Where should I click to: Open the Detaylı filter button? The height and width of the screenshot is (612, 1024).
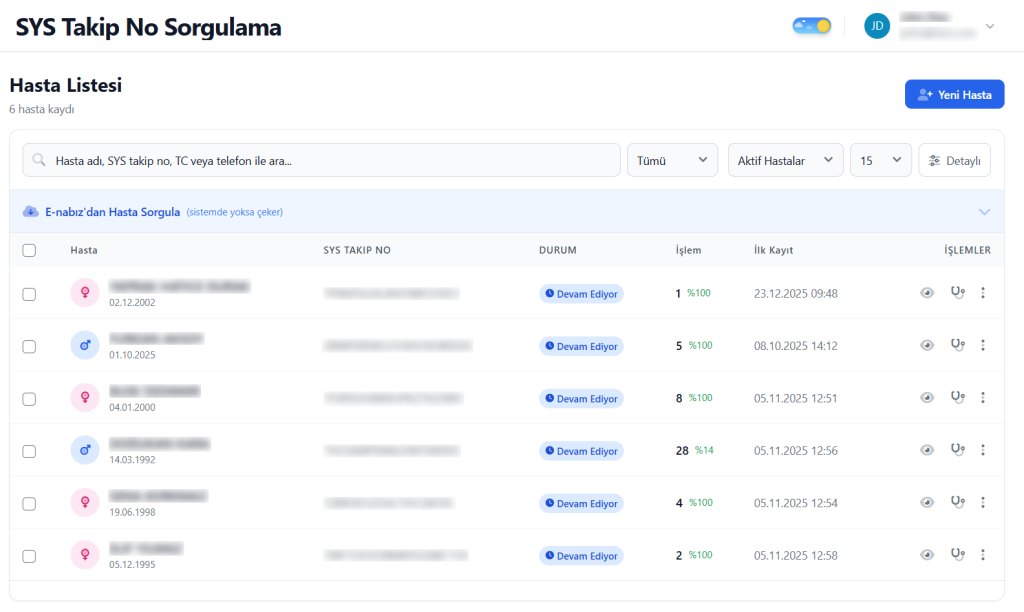click(954, 160)
